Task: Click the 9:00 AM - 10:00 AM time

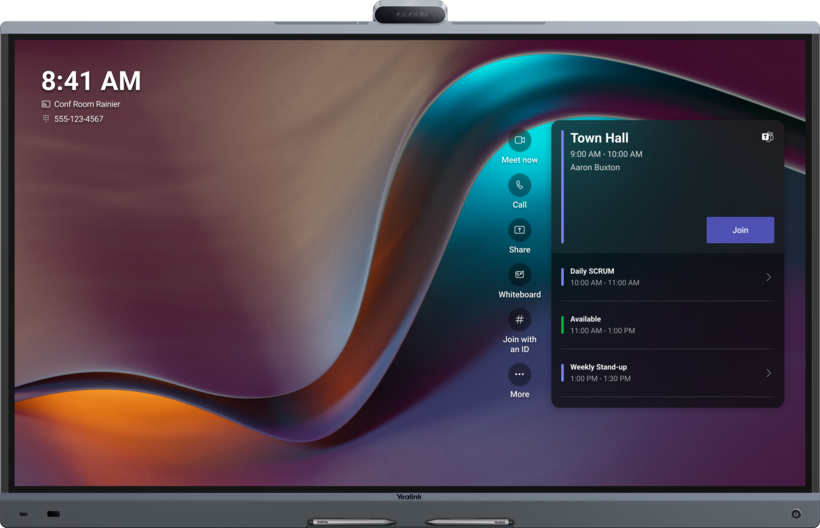Action: pyautogui.click(x=606, y=154)
